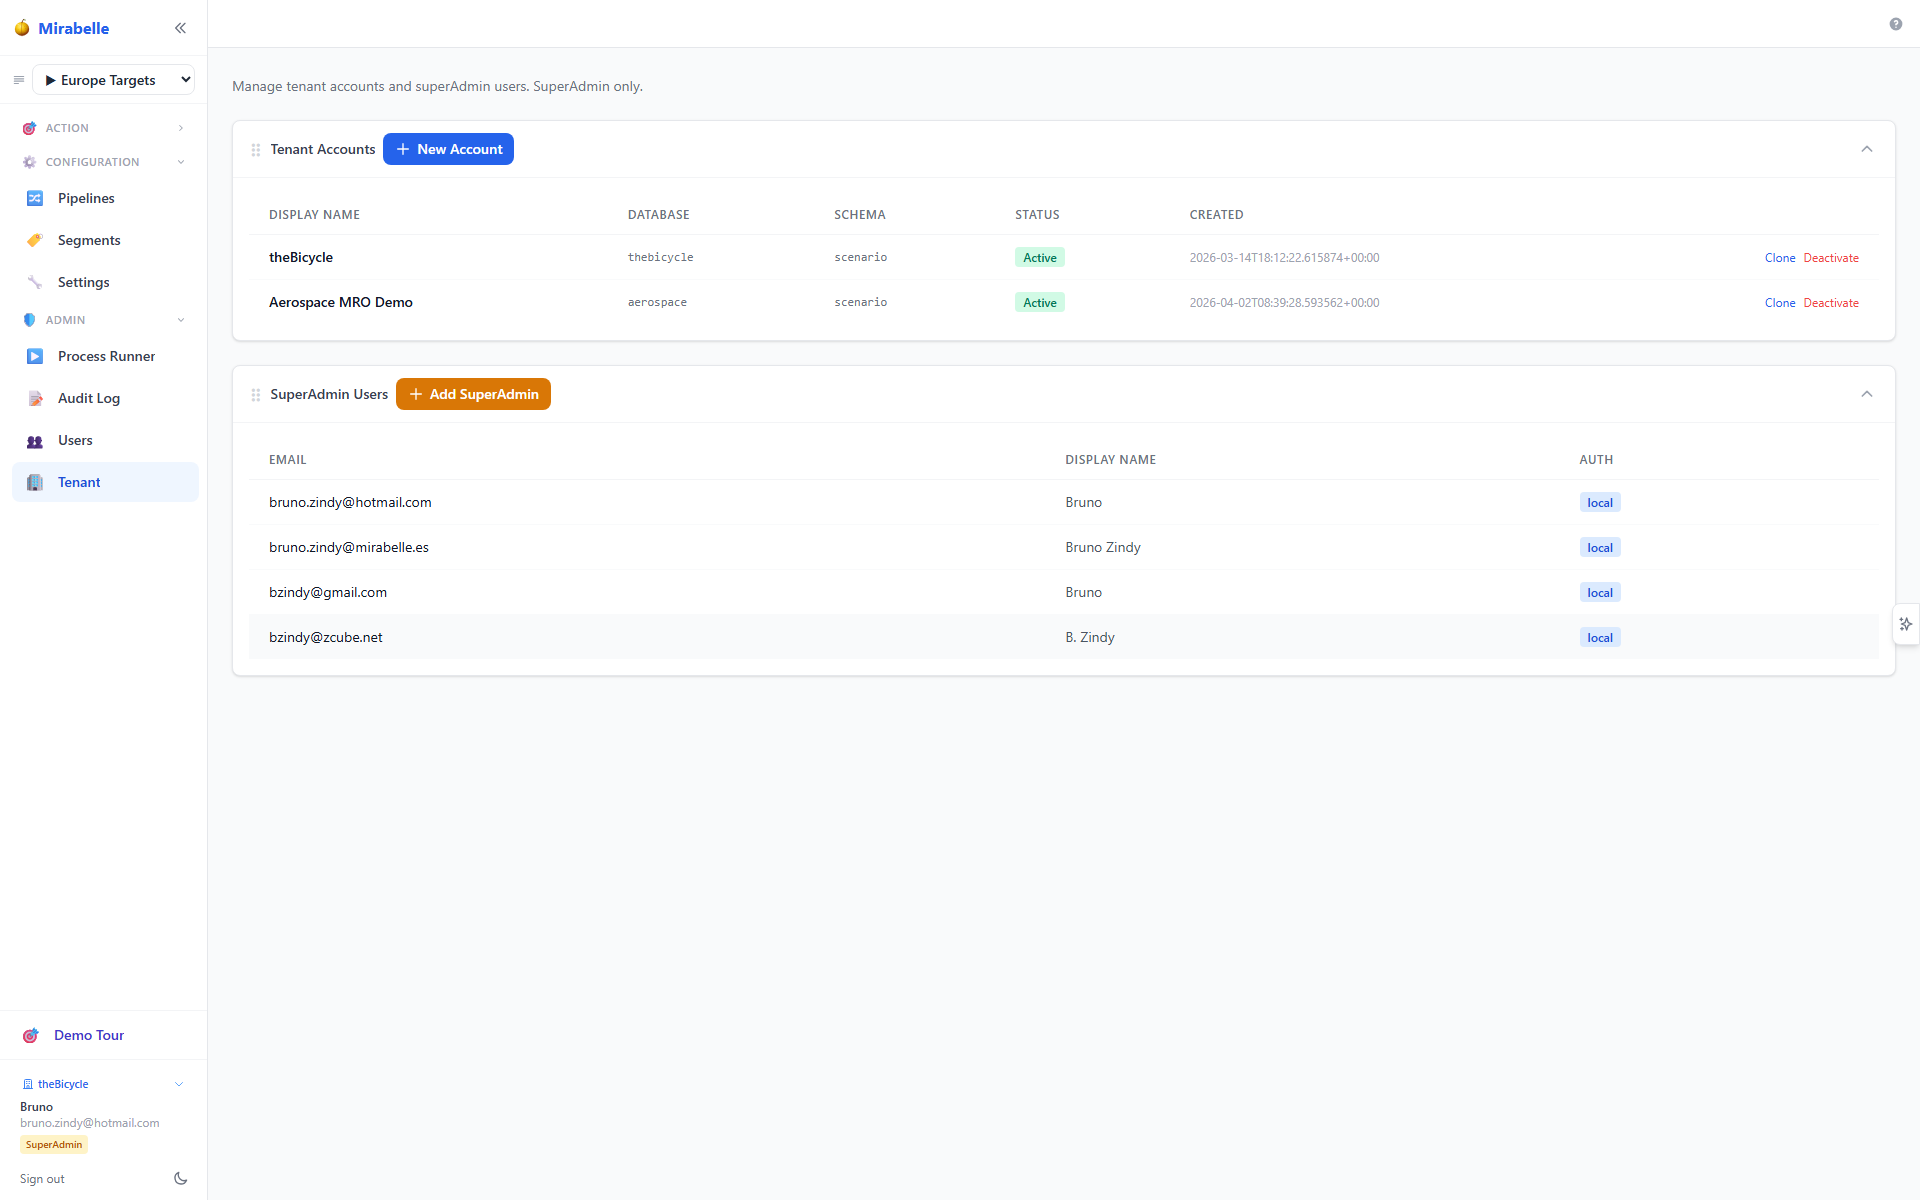Click the Demo Tour target icon

(31, 1035)
